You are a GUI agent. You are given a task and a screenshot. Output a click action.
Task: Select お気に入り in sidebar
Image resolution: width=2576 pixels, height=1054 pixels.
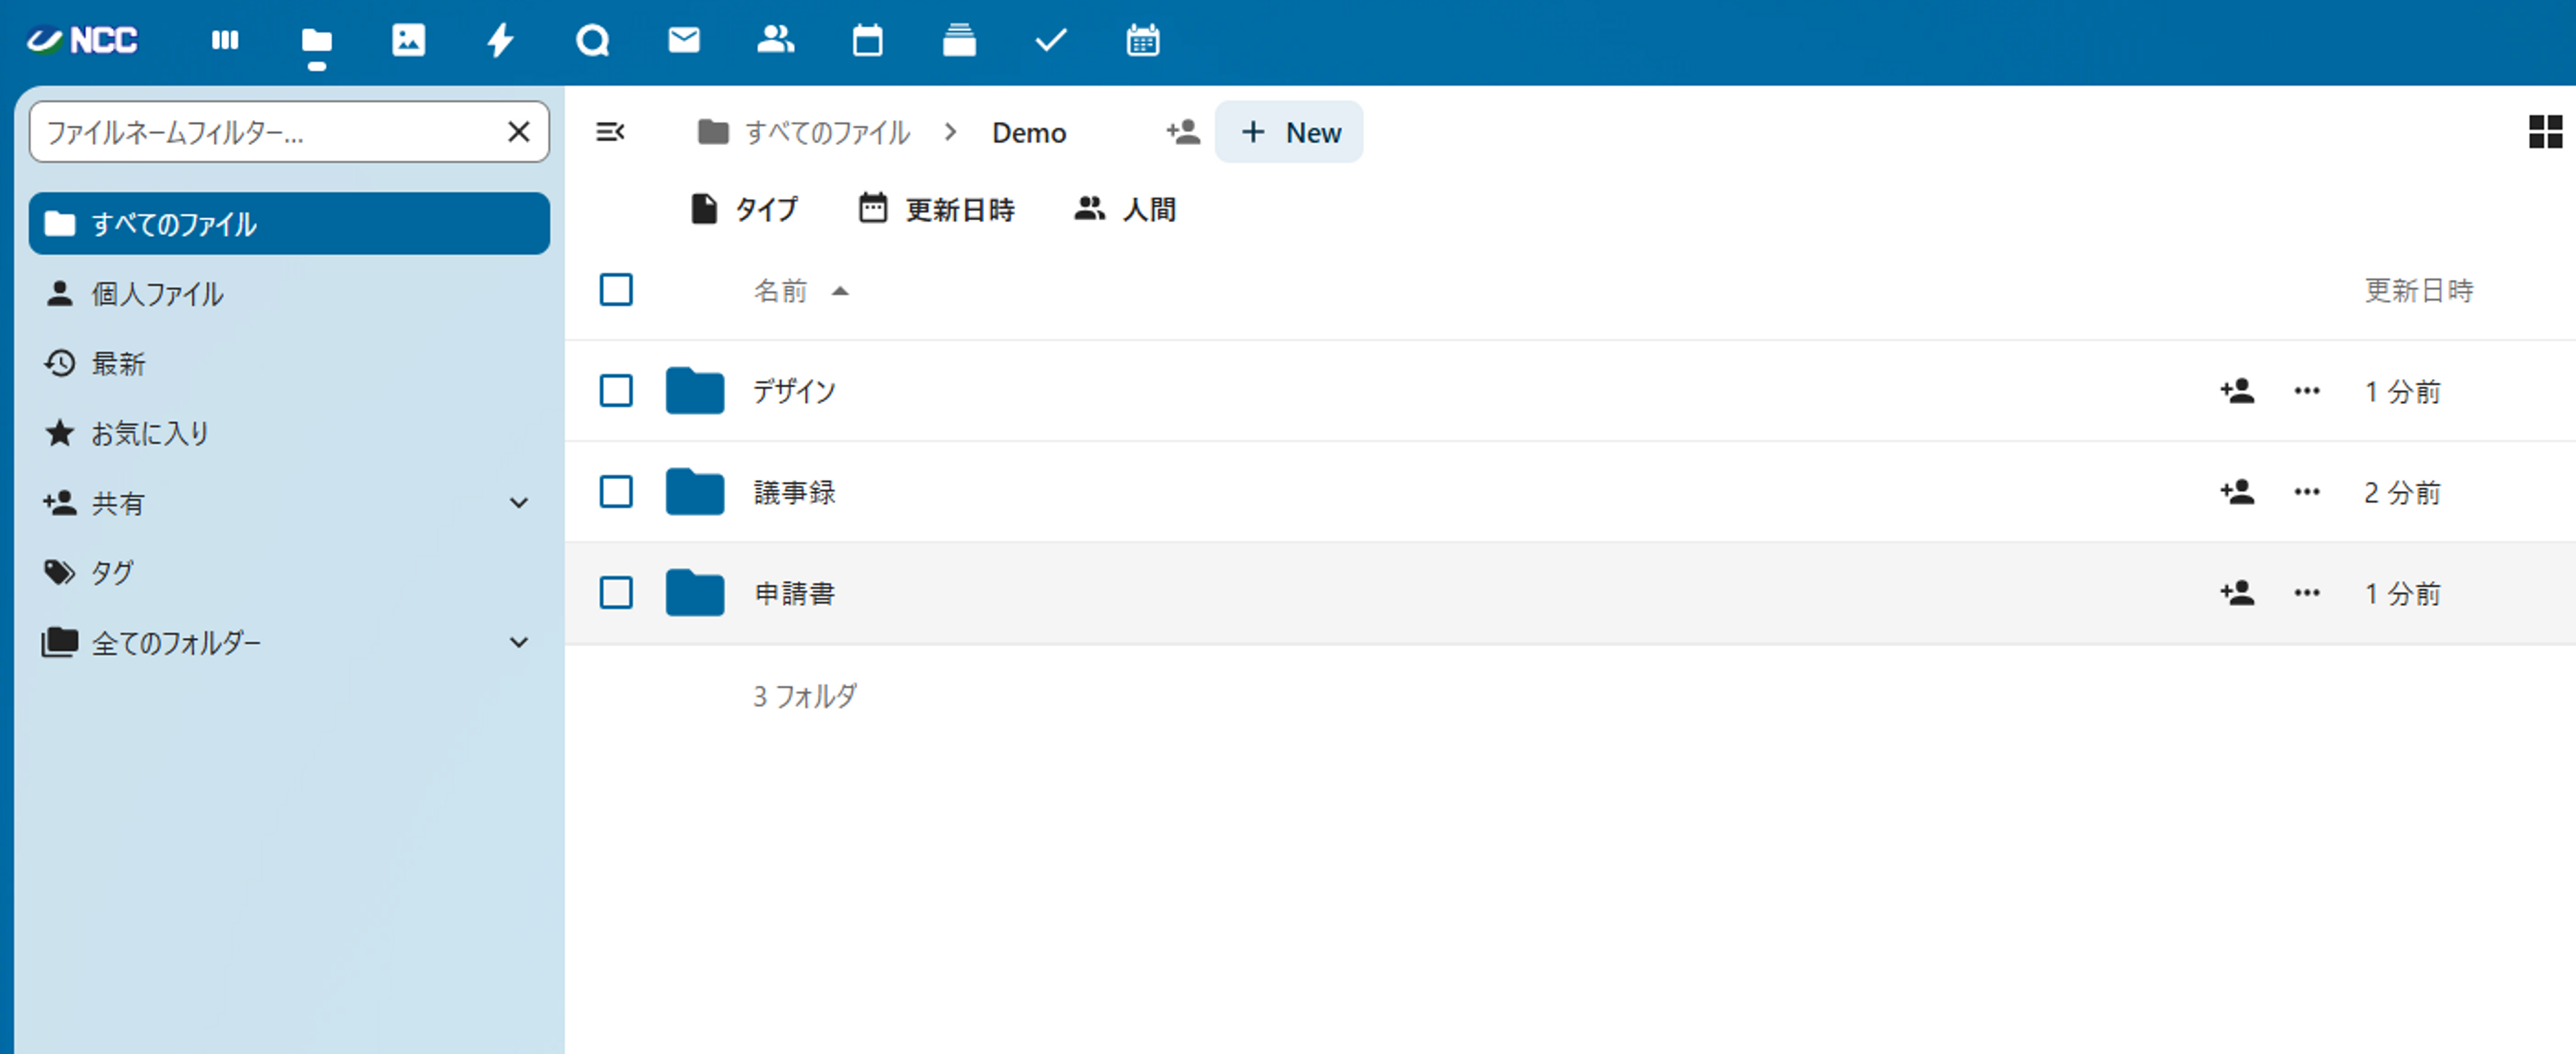[x=289, y=433]
